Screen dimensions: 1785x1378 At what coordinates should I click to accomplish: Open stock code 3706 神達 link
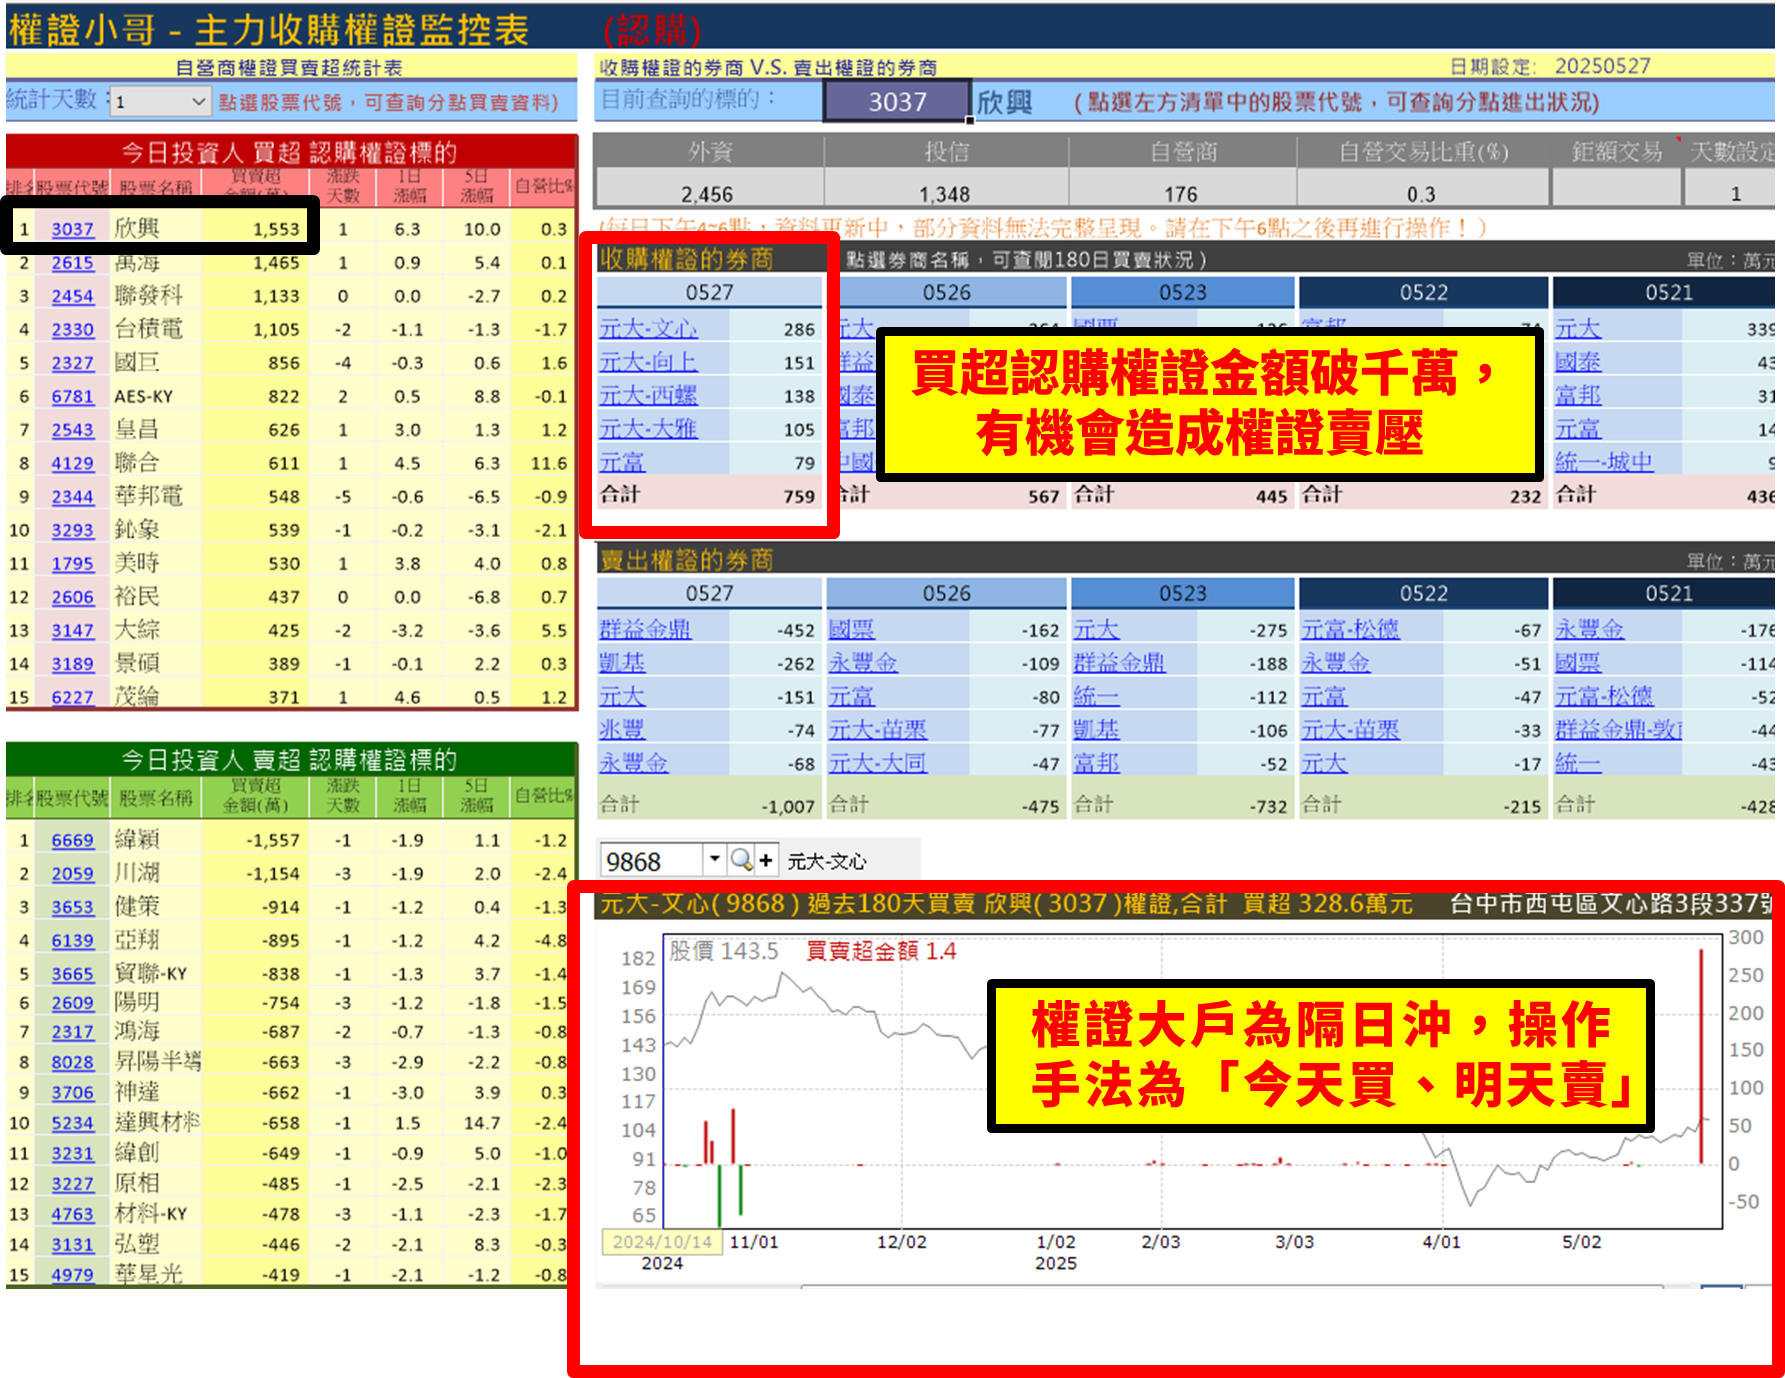point(73,1093)
